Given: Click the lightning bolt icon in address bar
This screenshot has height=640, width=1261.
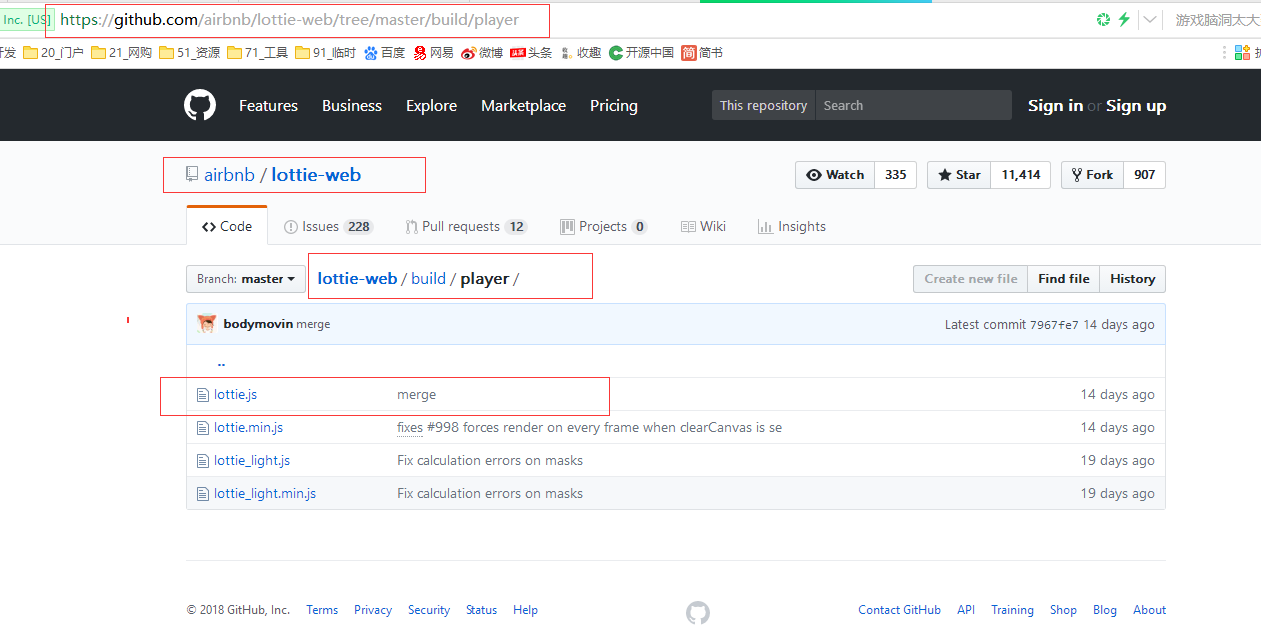Looking at the screenshot, I should pyautogui.click(x=1124, y=19).
